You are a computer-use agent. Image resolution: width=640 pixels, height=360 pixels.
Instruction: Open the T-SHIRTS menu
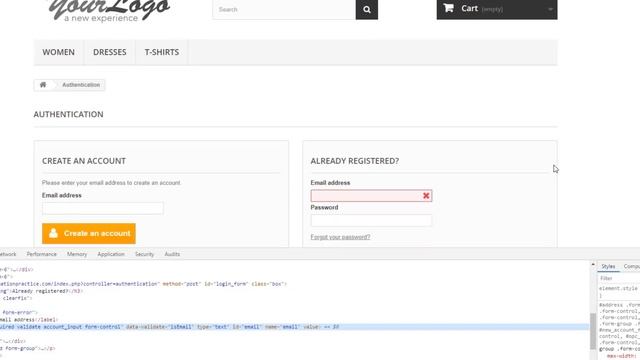click(x=162, y=52)
